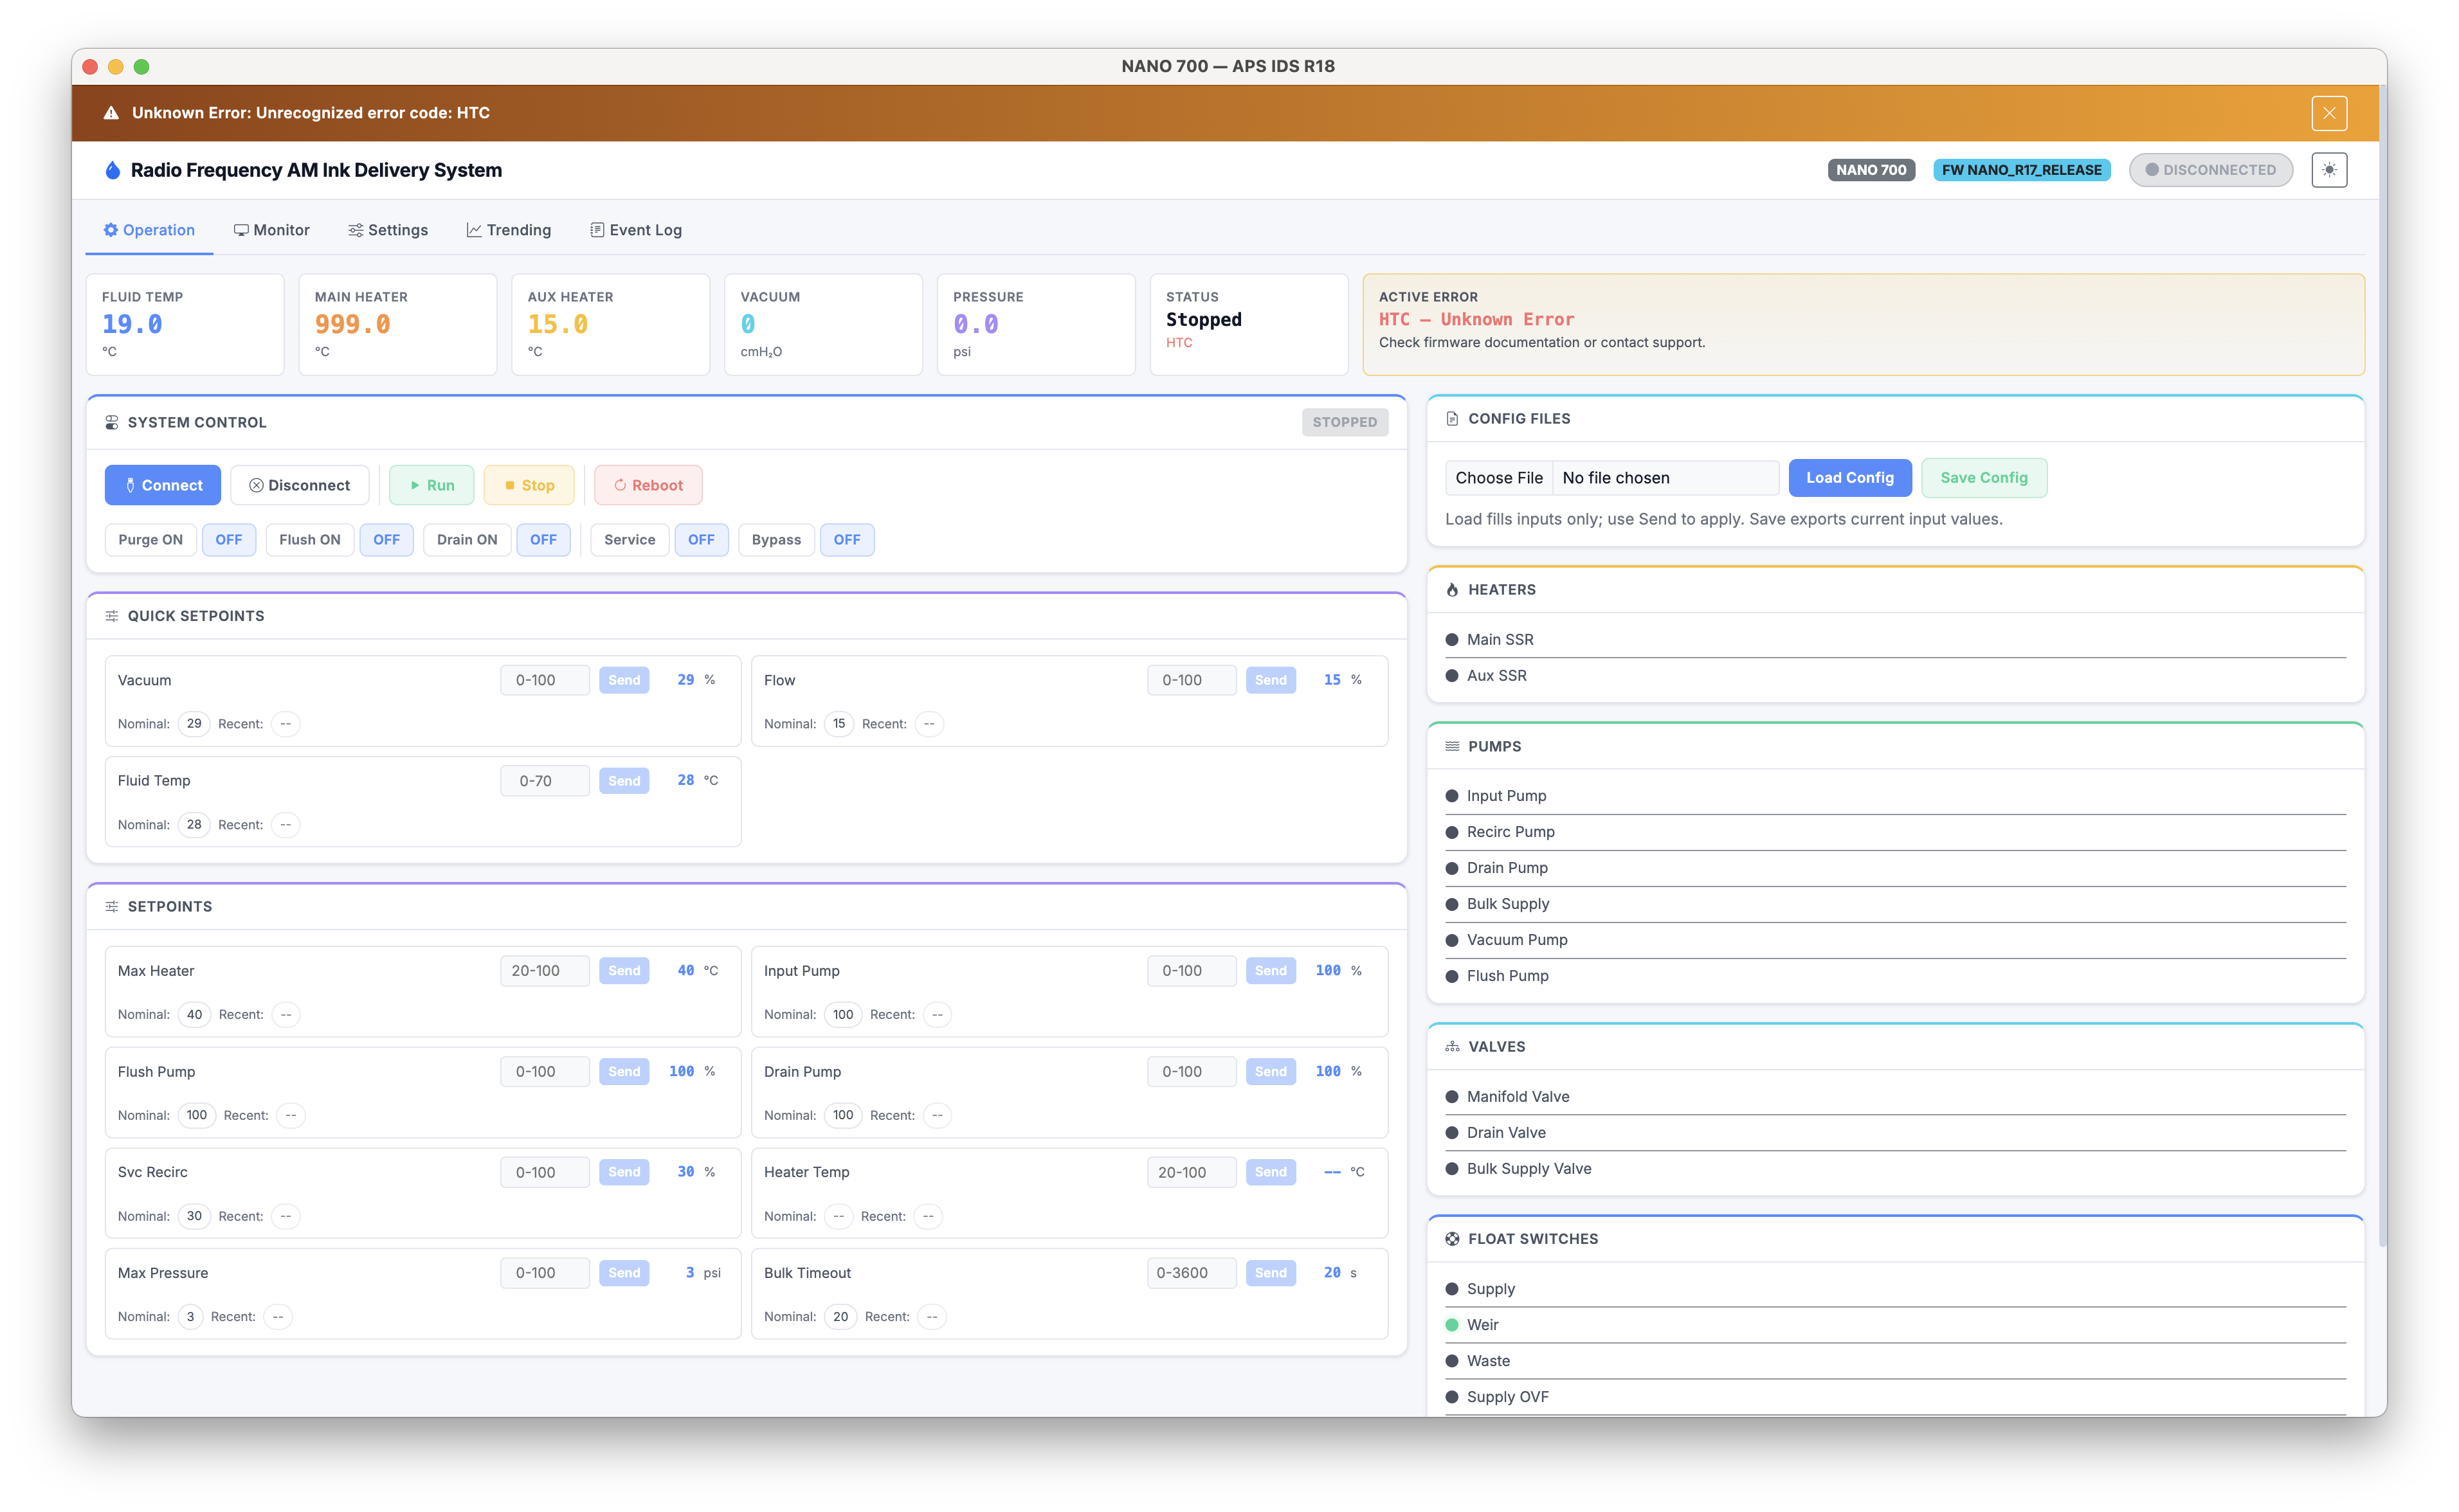Click the Valves panel icon

pyautogui.click(x=1452, y=1046)
